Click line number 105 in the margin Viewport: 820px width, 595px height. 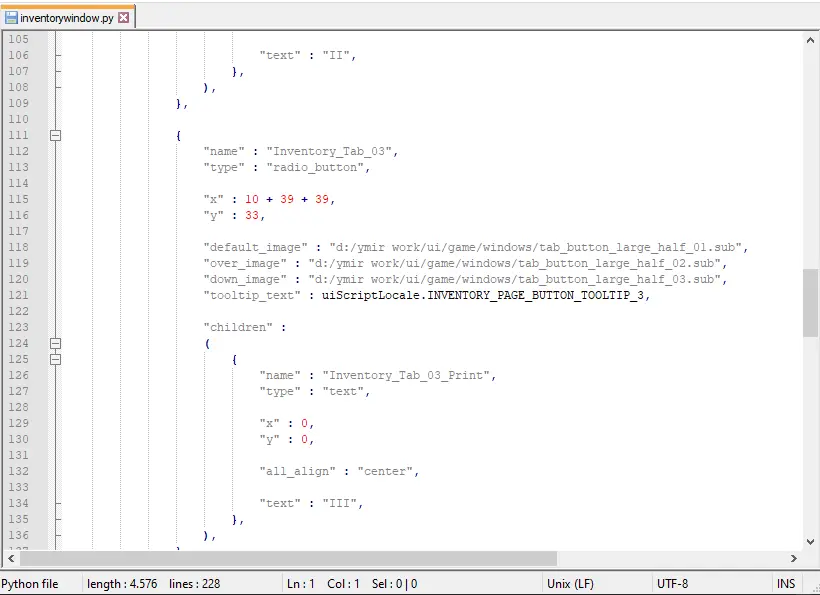[x=18, y=39]
